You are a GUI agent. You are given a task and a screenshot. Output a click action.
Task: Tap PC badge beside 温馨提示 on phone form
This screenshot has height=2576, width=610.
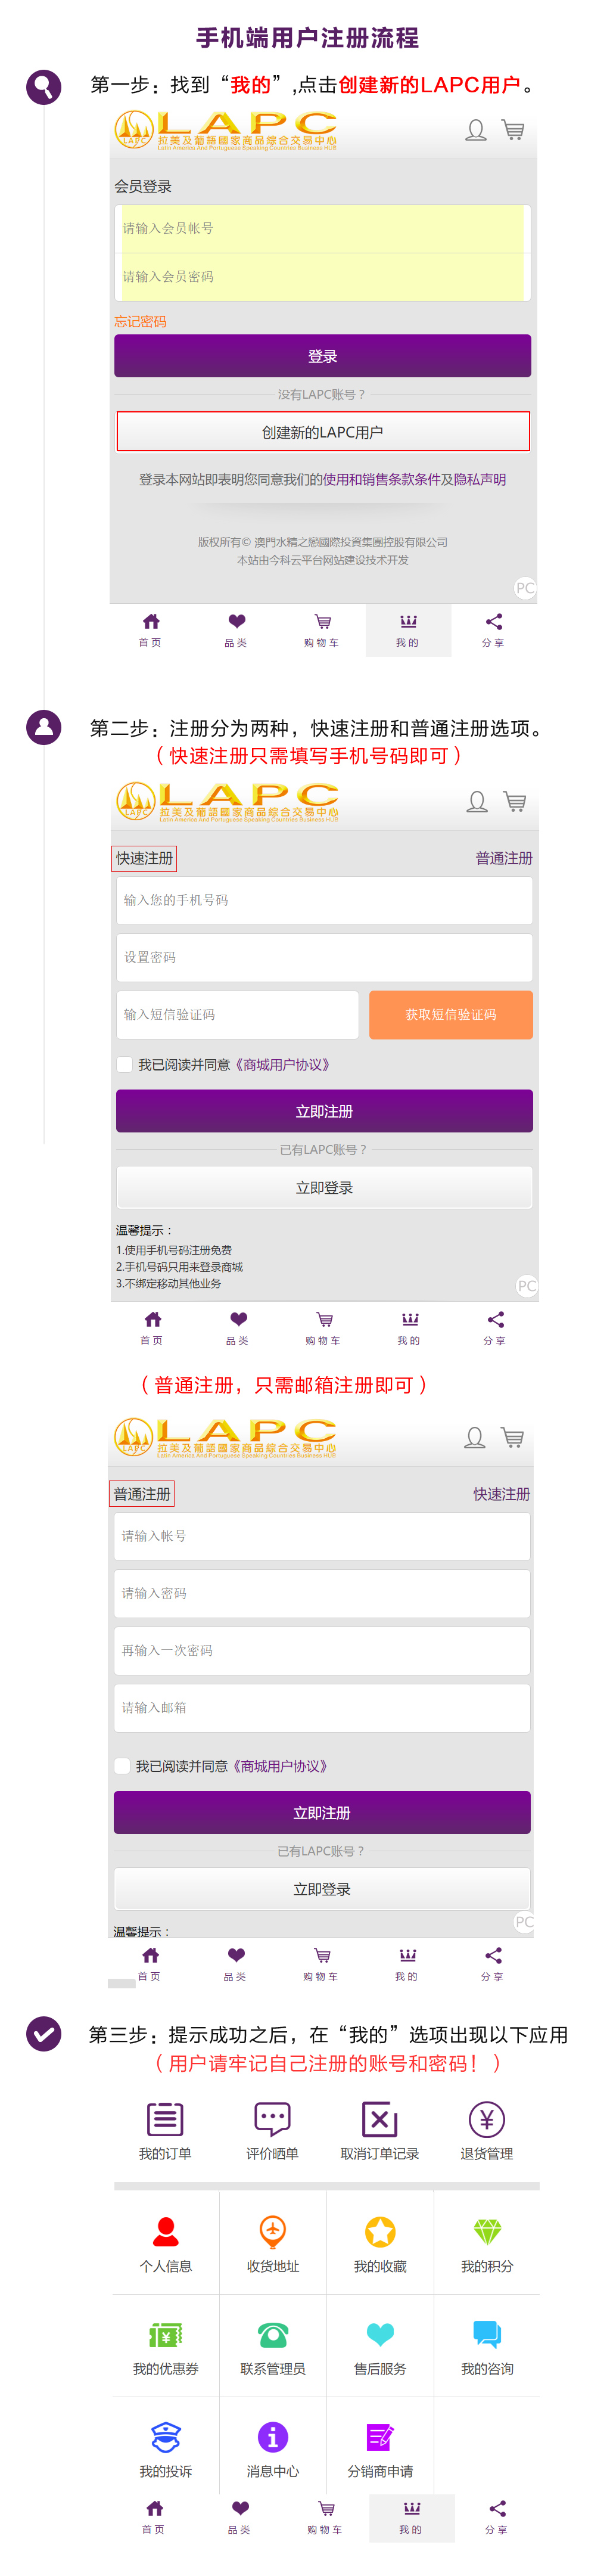(x=527, y=1286)
